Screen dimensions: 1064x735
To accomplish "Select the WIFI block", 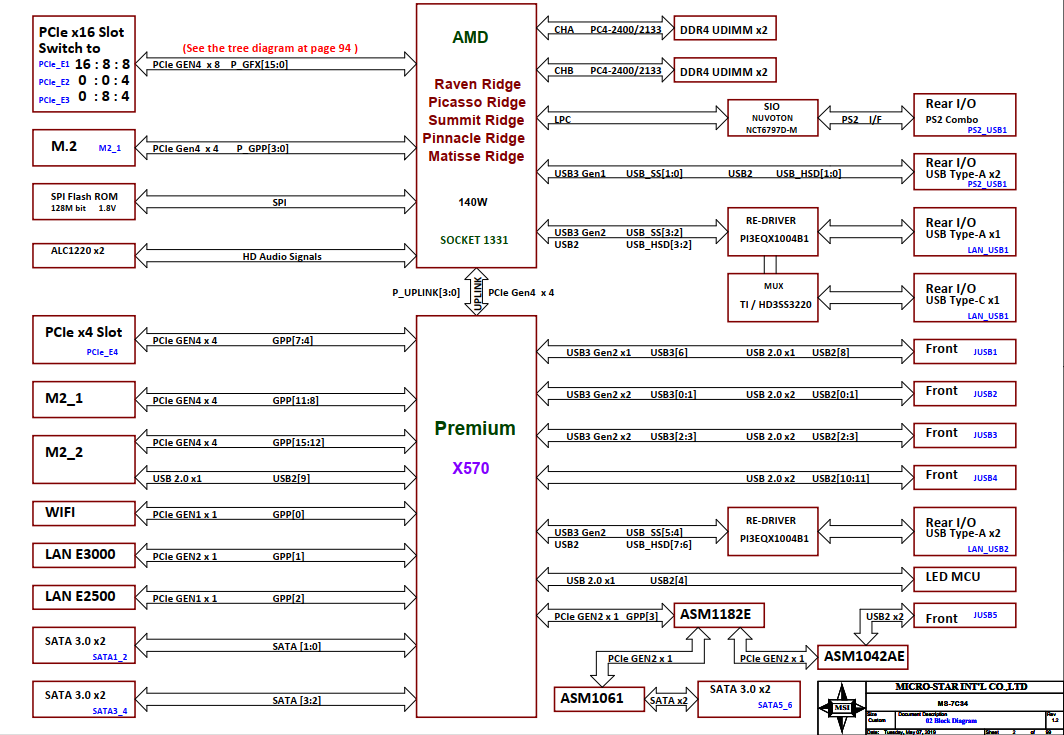I will coord(83,513).
